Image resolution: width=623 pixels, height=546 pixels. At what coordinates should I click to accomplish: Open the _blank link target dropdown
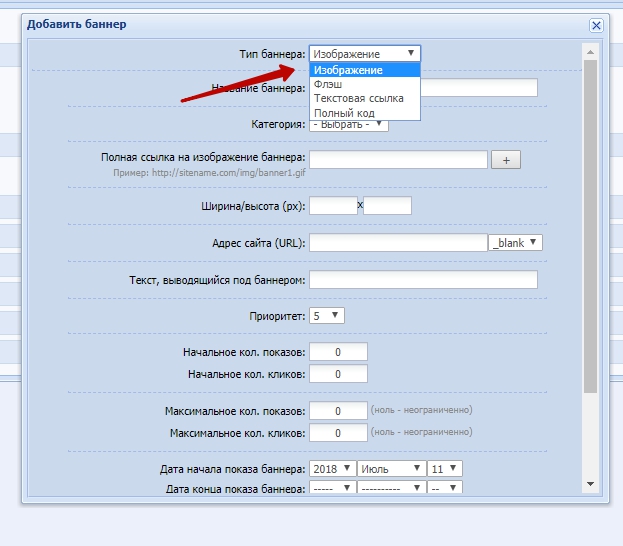[515, 242]
